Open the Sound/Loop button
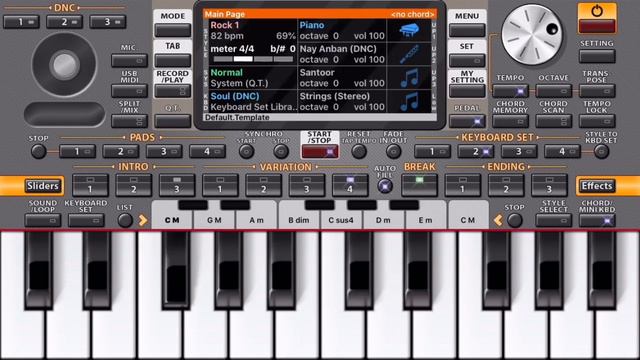640x360 pixels. [43, 221]
